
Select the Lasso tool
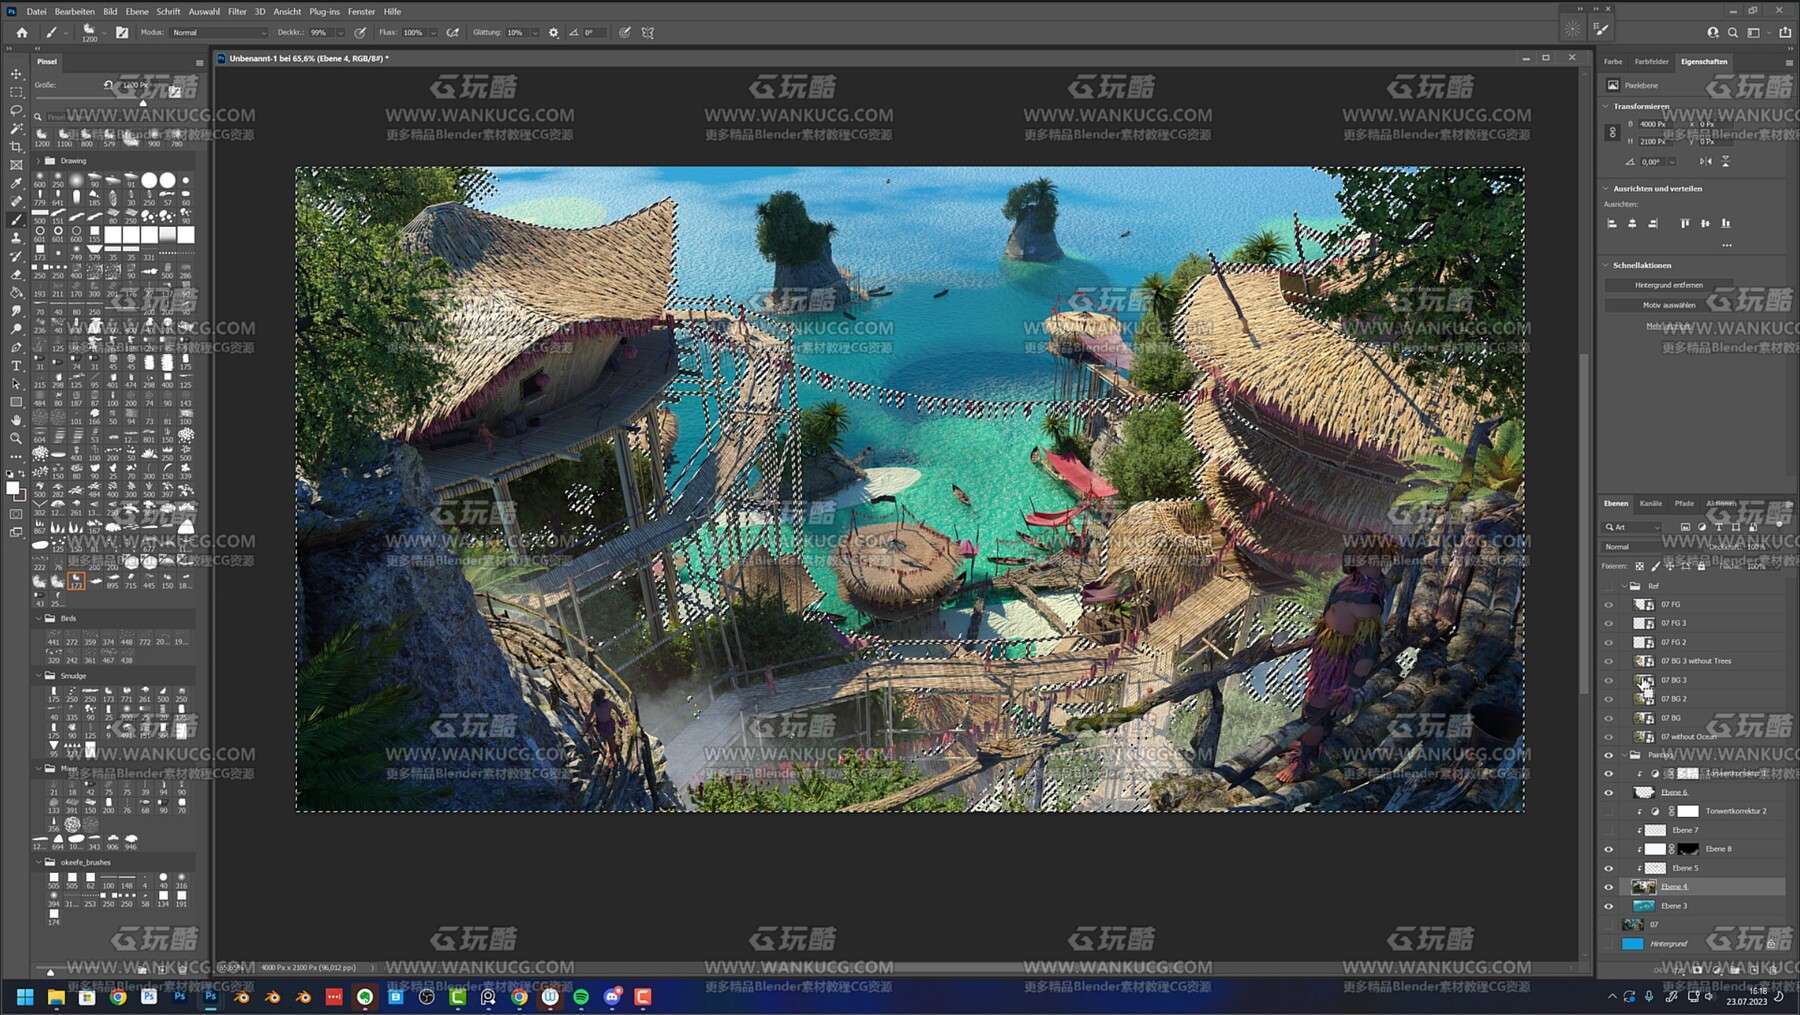[x=16, y=110]
